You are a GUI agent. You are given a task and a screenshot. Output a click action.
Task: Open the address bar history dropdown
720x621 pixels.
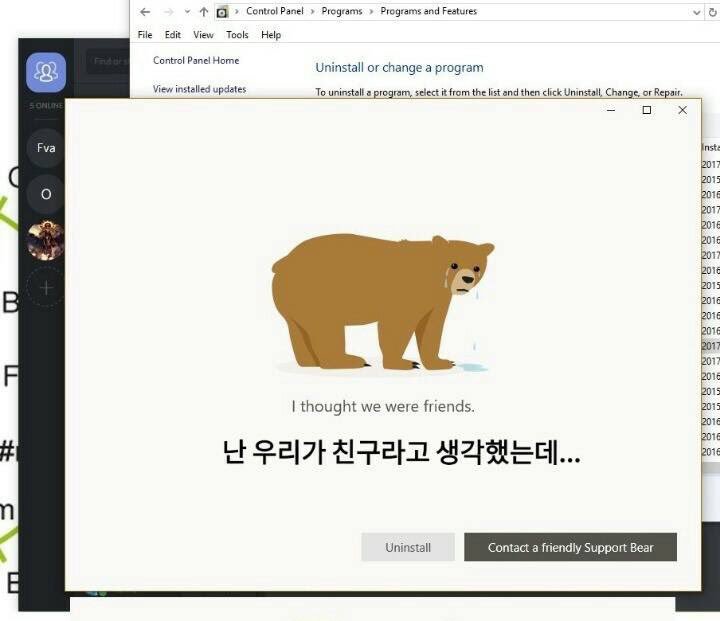[x=697, y=12]
